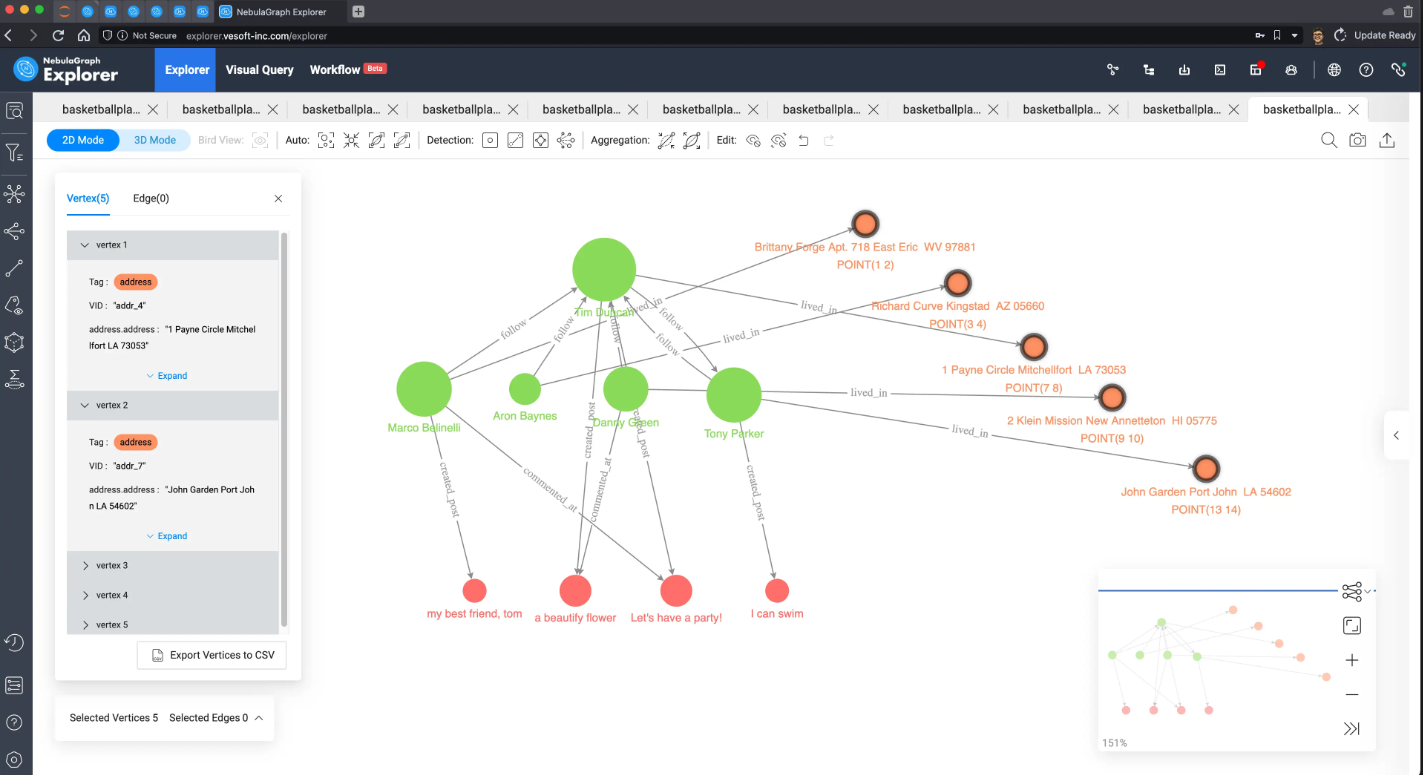Click the Tim Duncan node
This screenshot has height=775, width=1423.
click(604, 269)
